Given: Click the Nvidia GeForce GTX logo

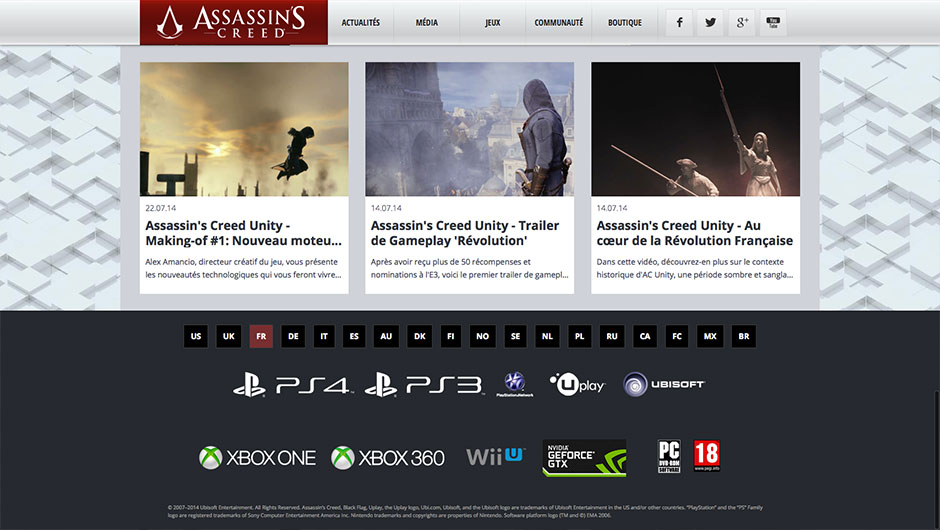Looking at the screenshot, I should coord(585,458).
